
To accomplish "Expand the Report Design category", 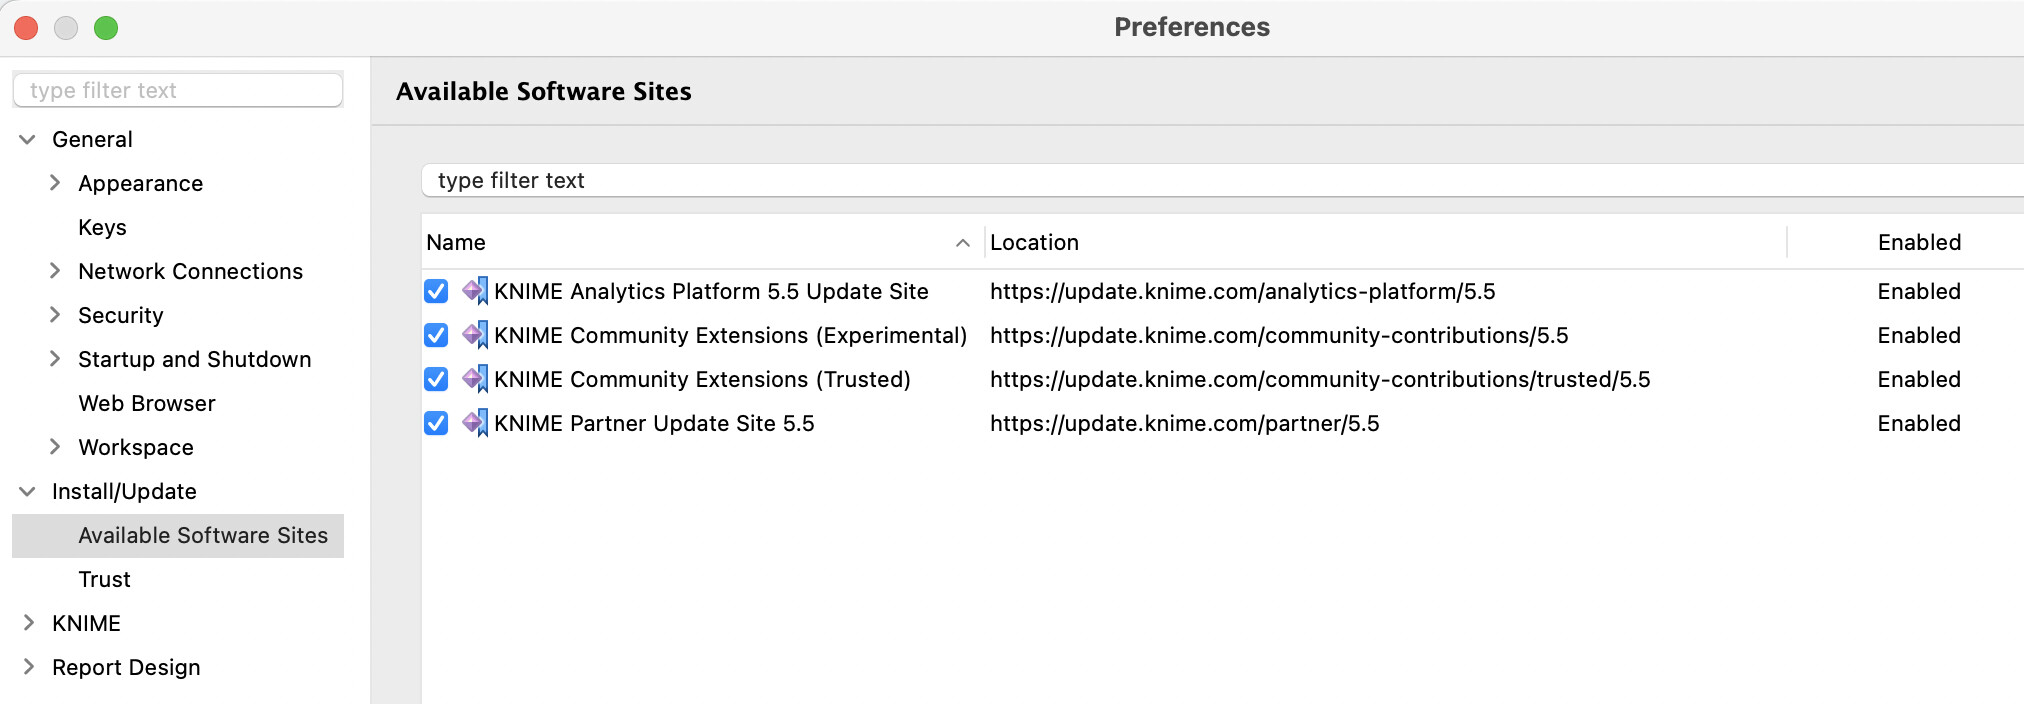I will coord(28,667).
